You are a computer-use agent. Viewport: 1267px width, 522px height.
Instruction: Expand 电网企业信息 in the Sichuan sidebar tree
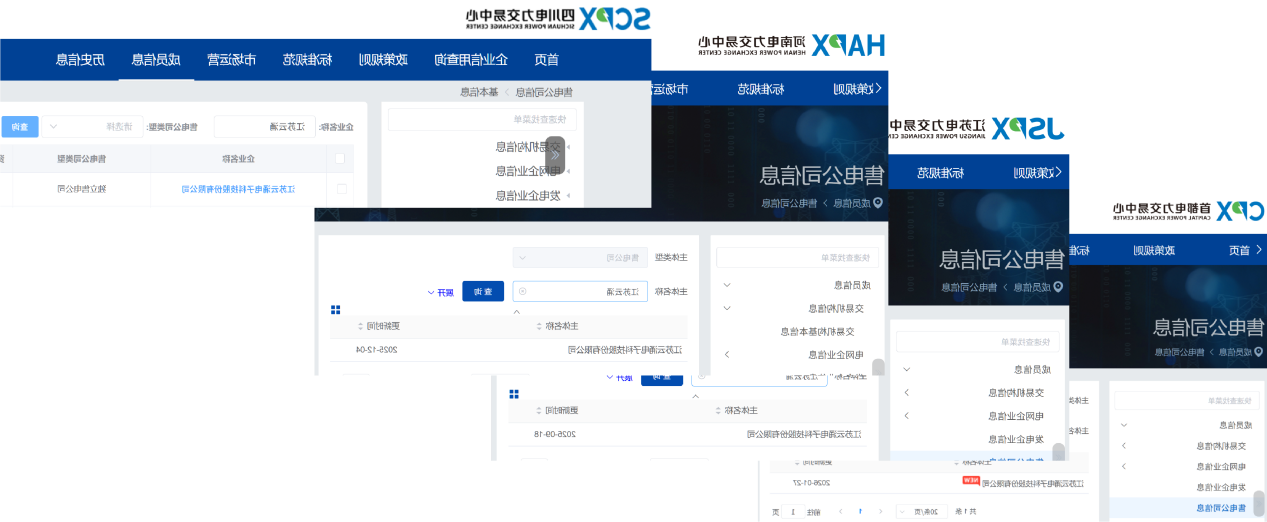569,171
